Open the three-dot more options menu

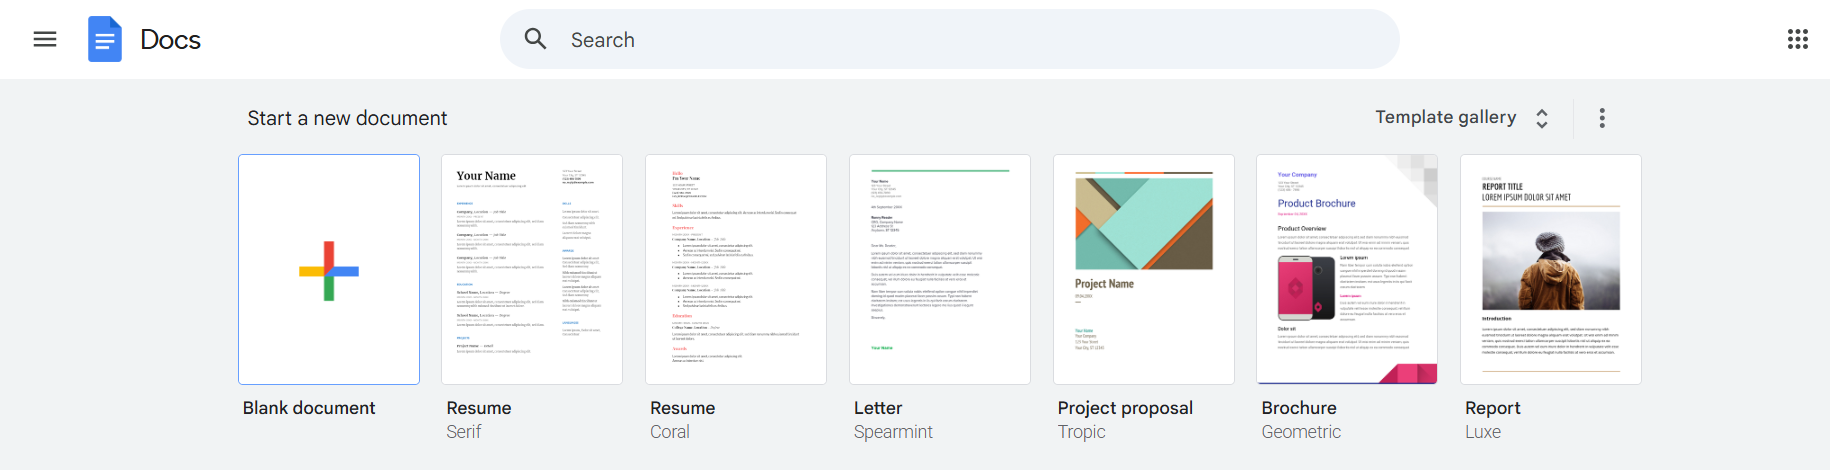pos(1602,118)
